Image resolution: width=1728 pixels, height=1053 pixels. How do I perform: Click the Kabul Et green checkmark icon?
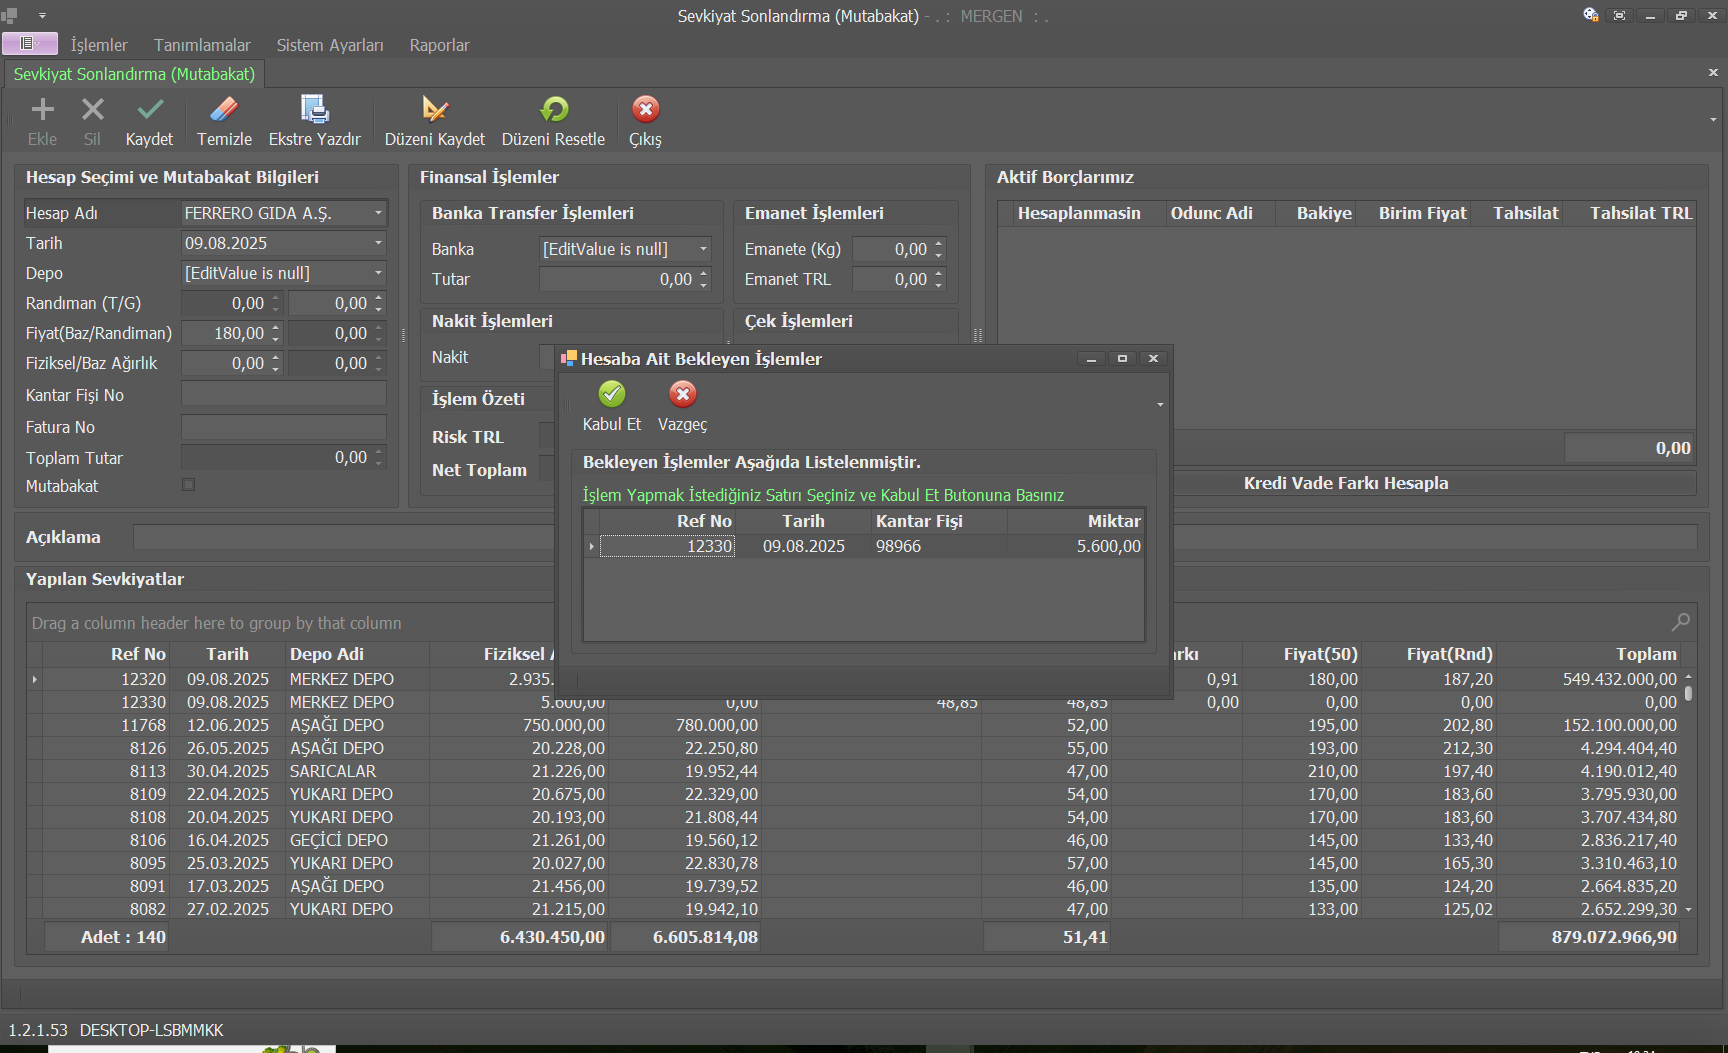point(611,395)
